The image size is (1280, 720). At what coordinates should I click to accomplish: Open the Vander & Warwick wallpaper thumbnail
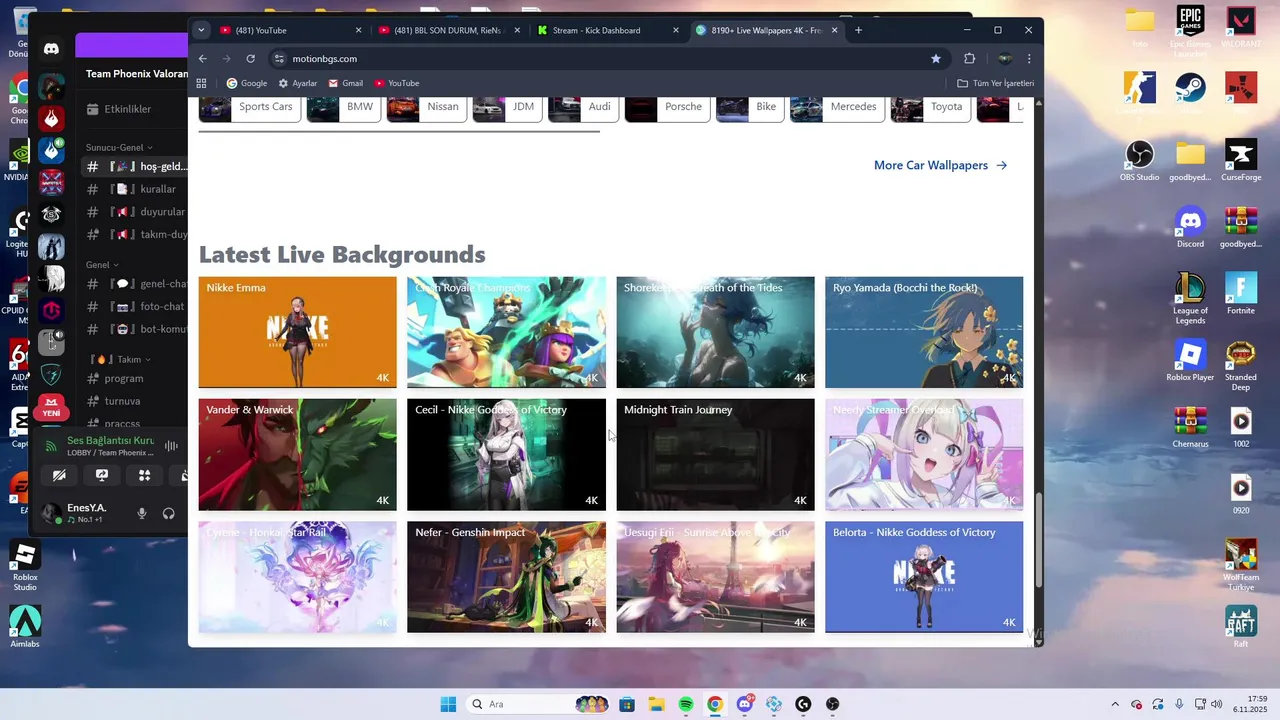click(297, 455)
